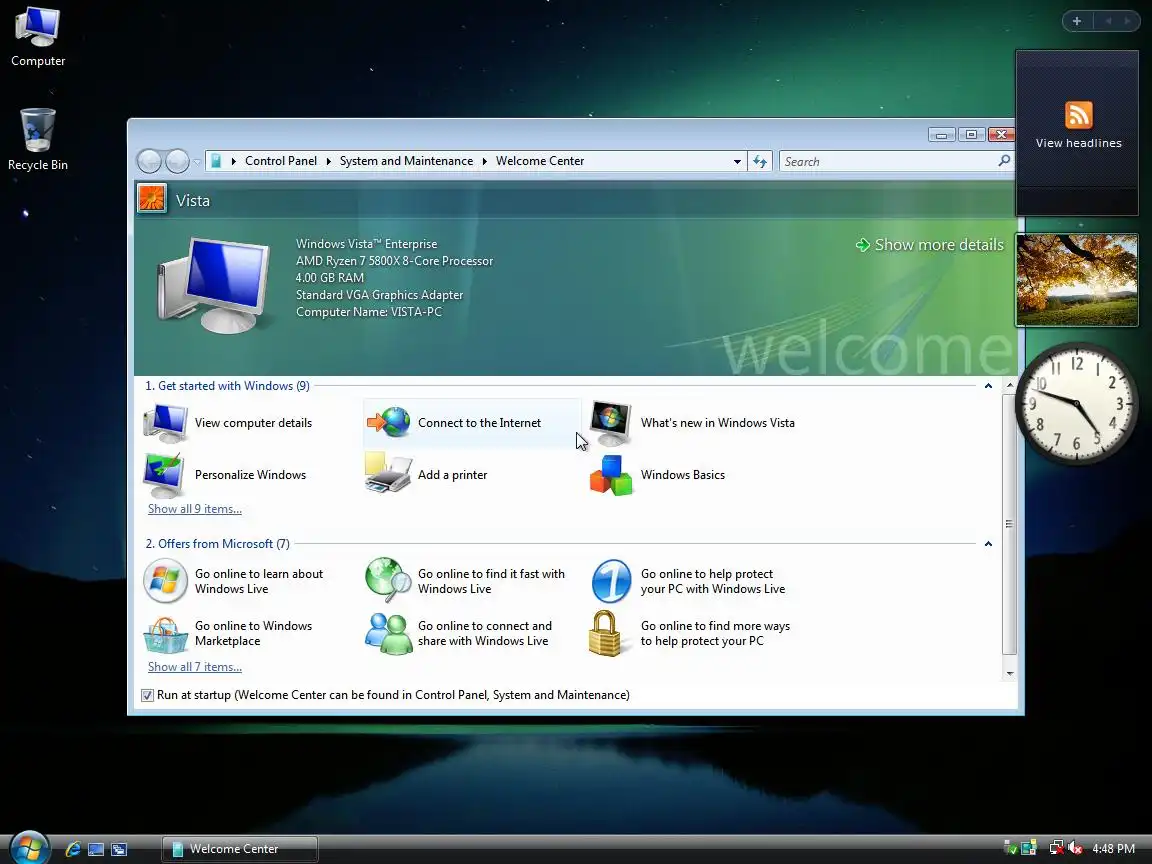Click the Back navigation button
The image size is (1152, 864).
point(150,161)
